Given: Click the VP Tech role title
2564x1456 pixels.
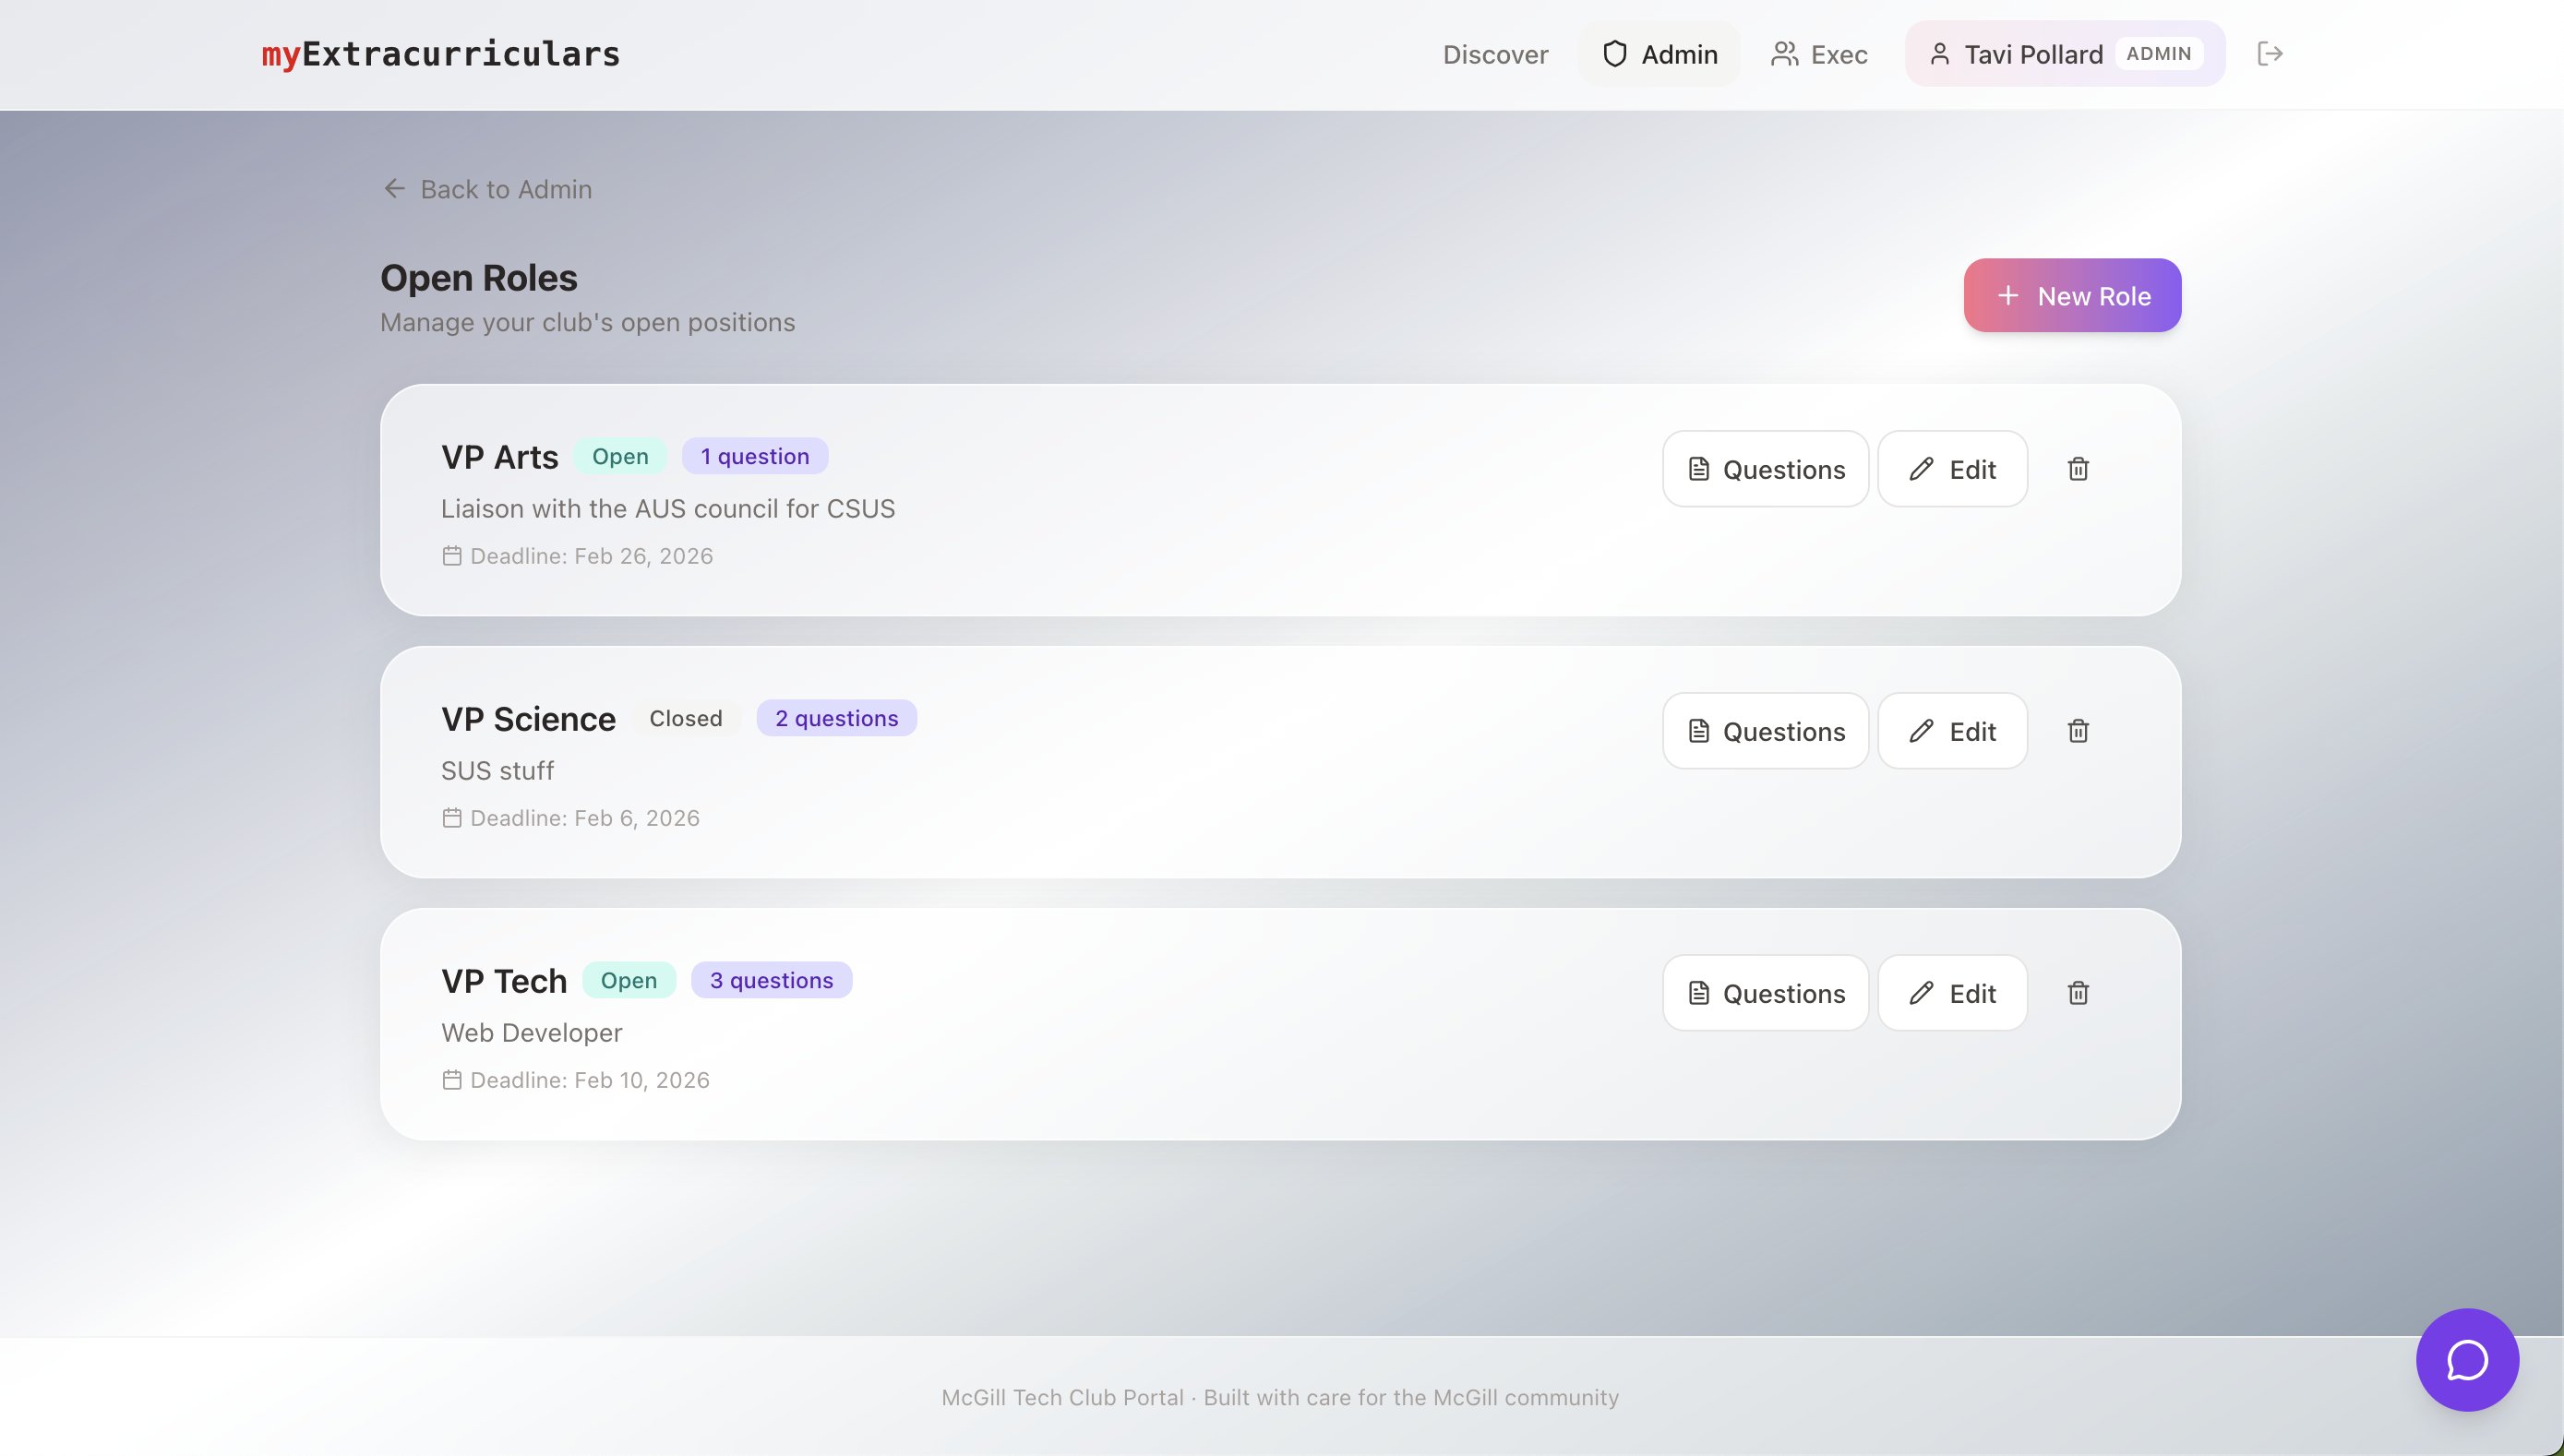Looking at the screenshot, I should pyautogui.click(x=504, y=981).
